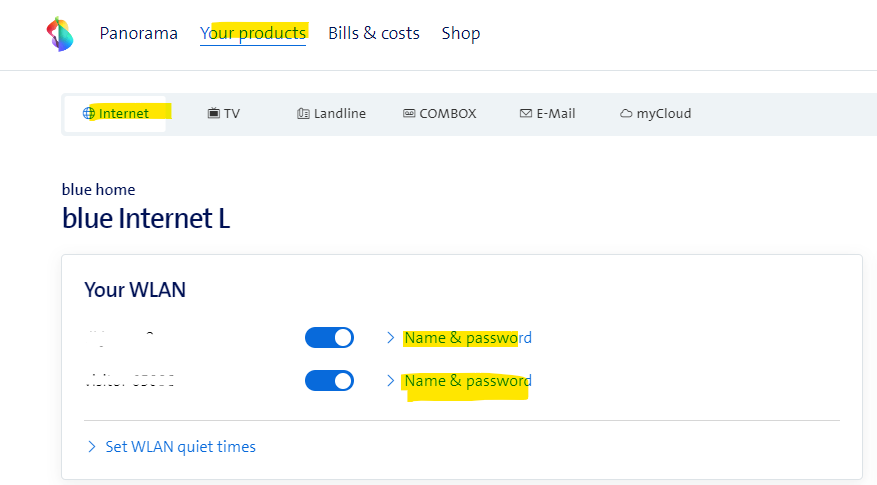877x485 pixels.
Task: Click the E-Mail envelope icon
Action: pos(525,114)
